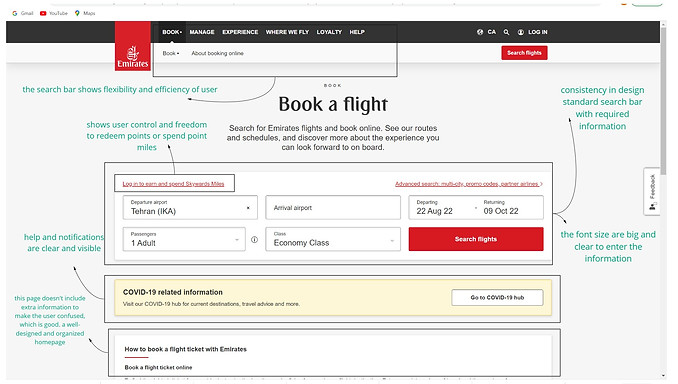Open YouTube bookmark
The width and height of the screenshot is (678, 384).
pyautogui.click(x=54, y=13)
